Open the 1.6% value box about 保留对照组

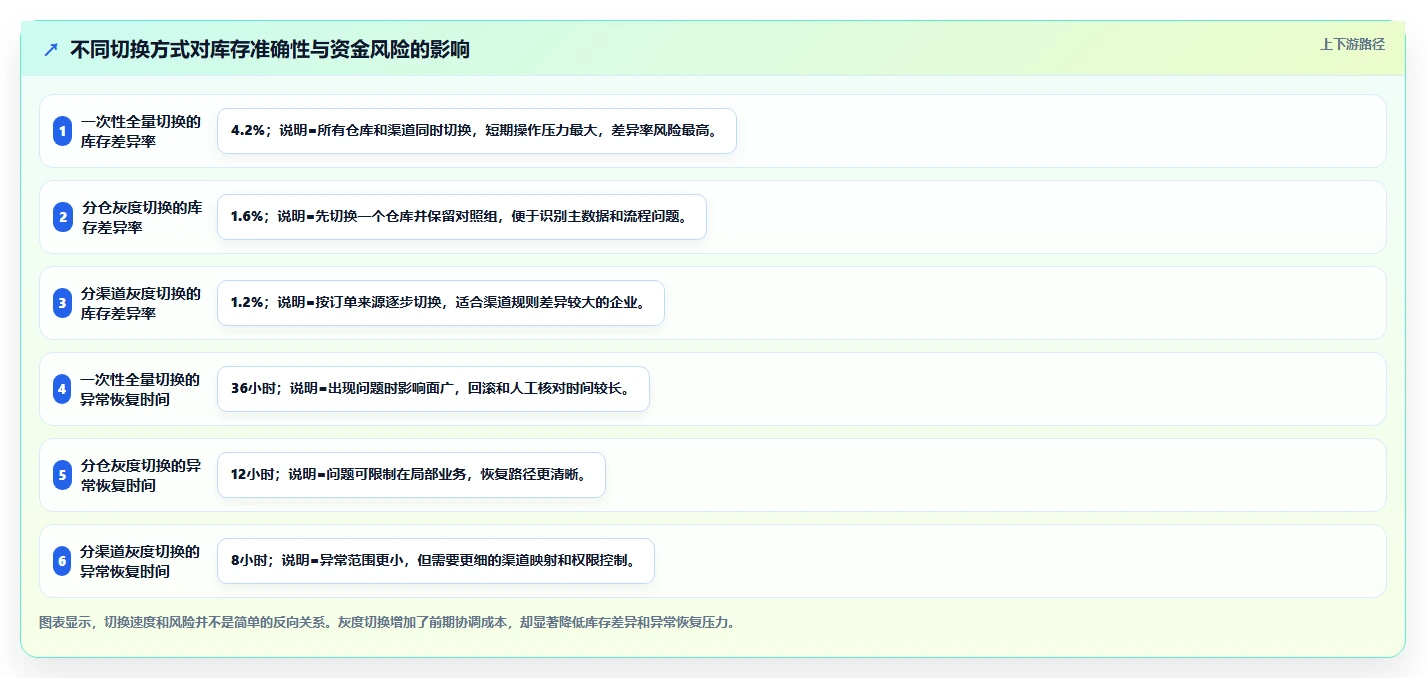[x=462, y=217]
